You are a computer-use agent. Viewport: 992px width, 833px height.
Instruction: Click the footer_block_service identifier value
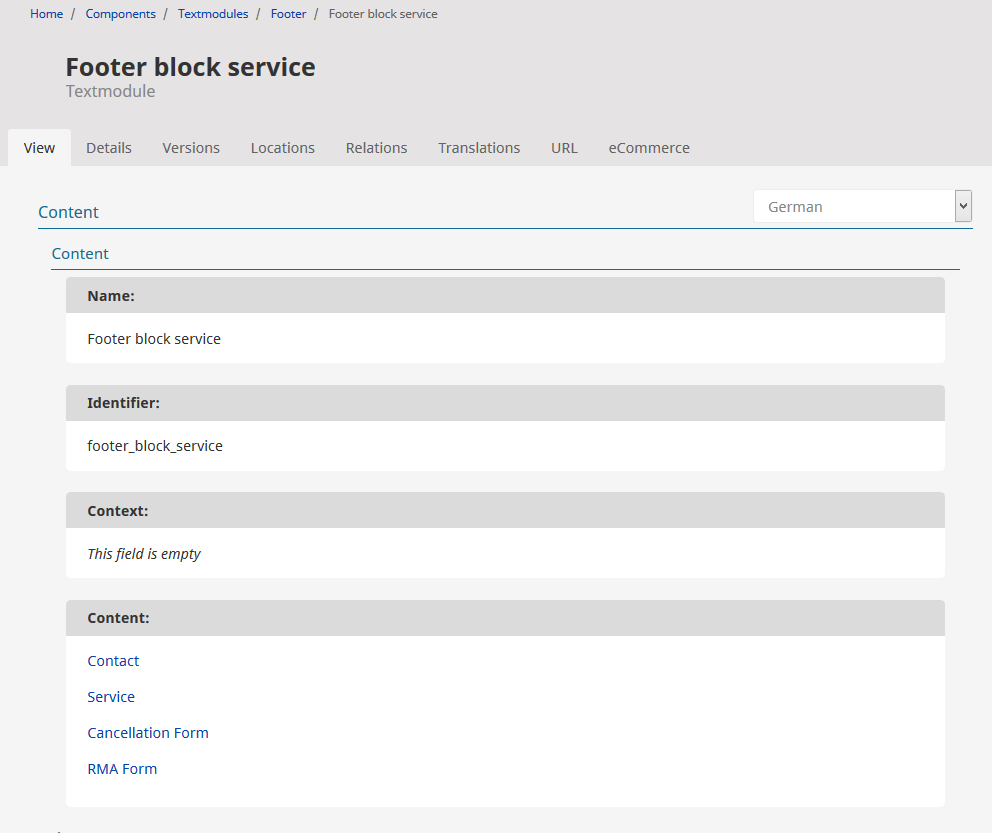(x=155, y=446)
